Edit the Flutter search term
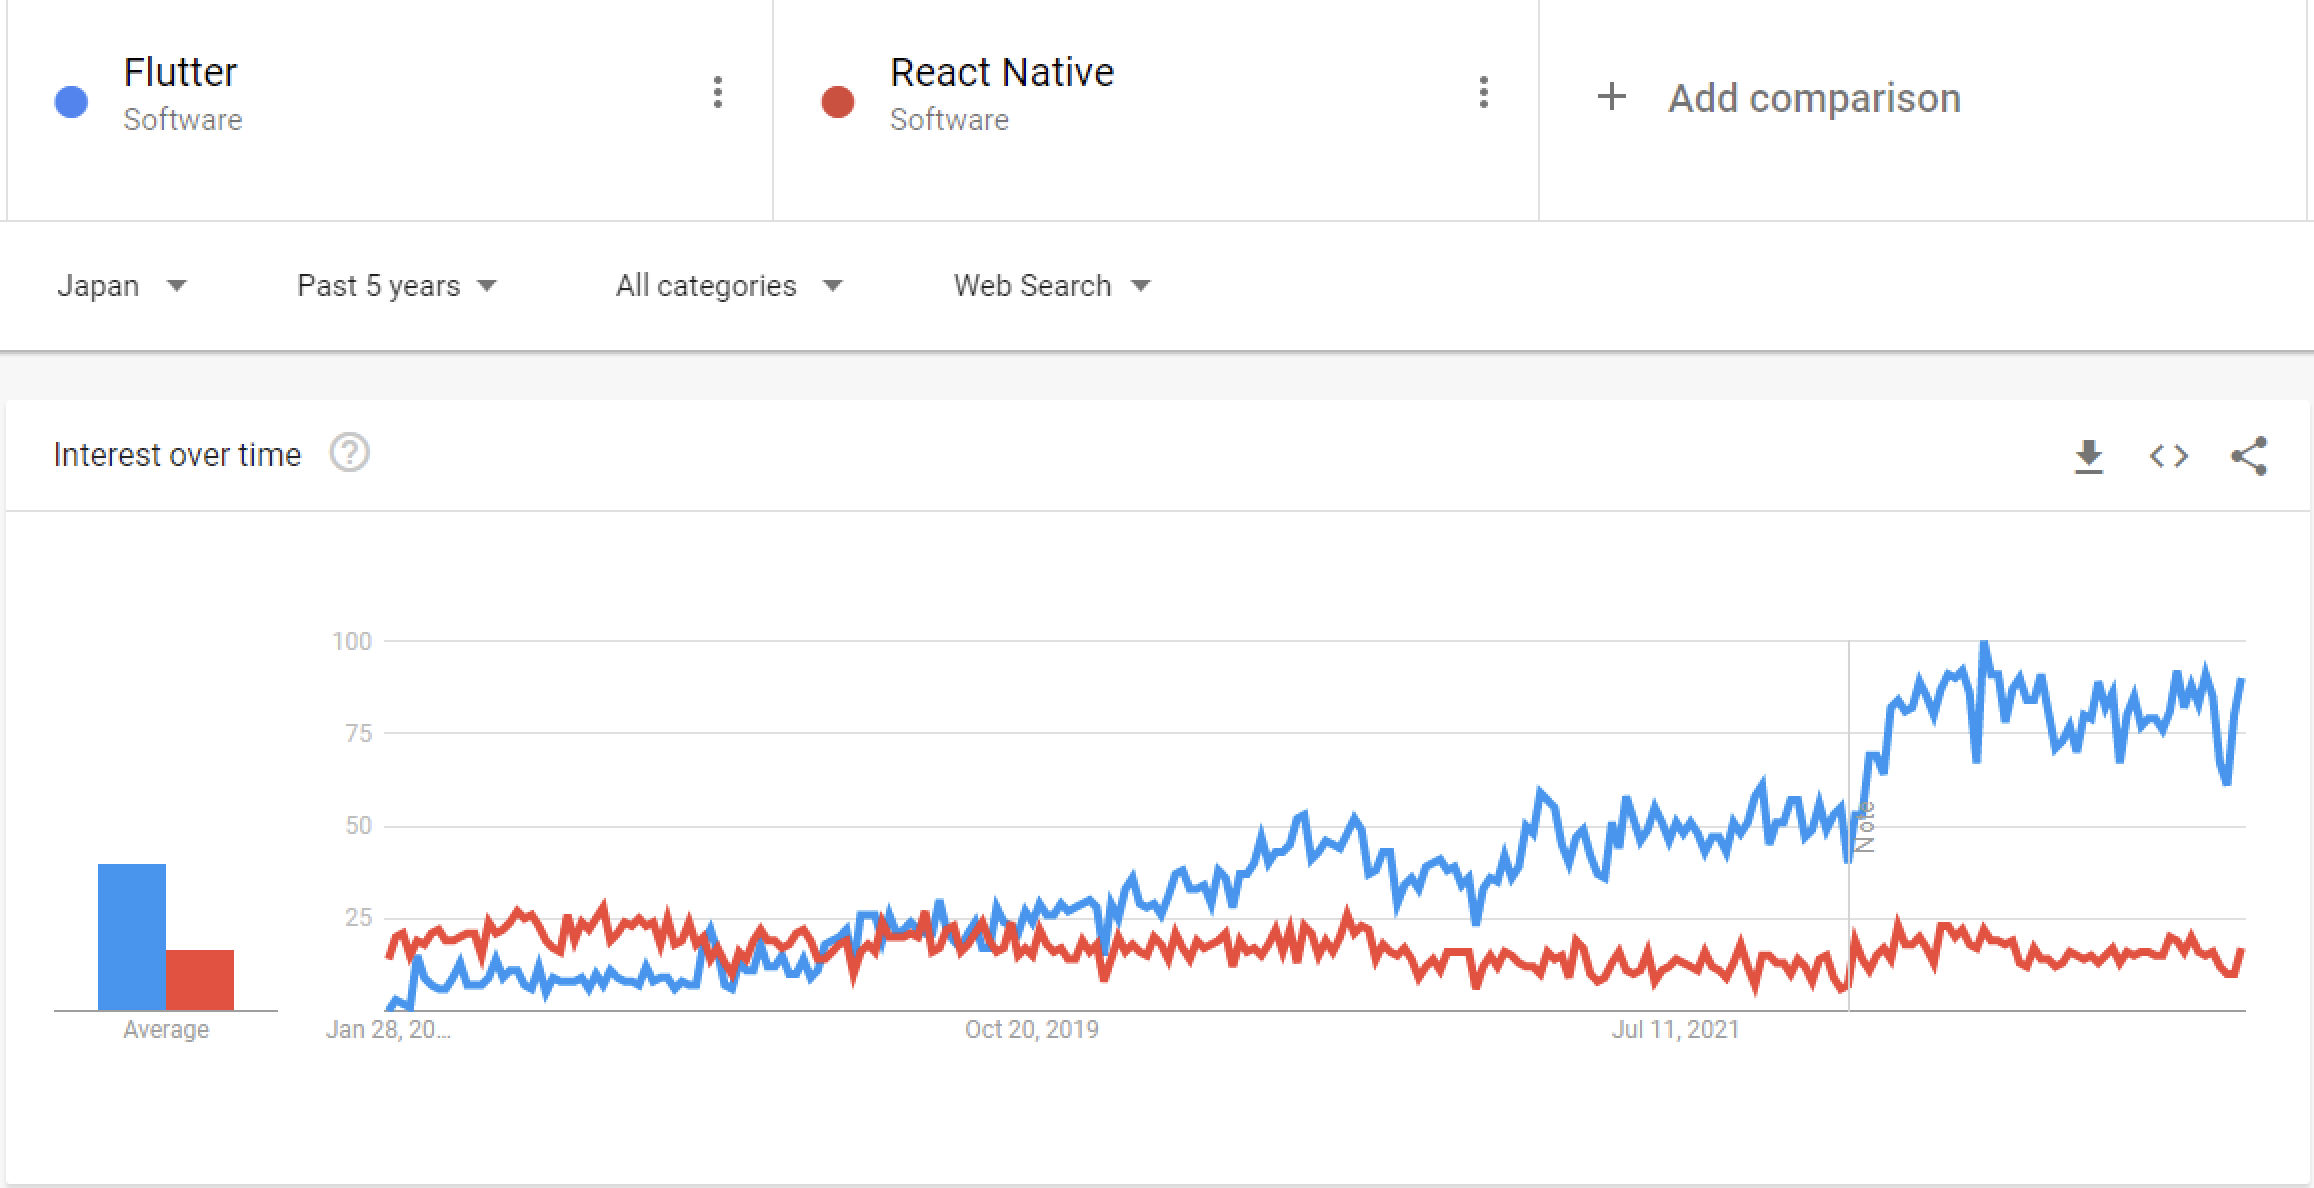This screenshot has height=1188, width=2314. (180, 72)
